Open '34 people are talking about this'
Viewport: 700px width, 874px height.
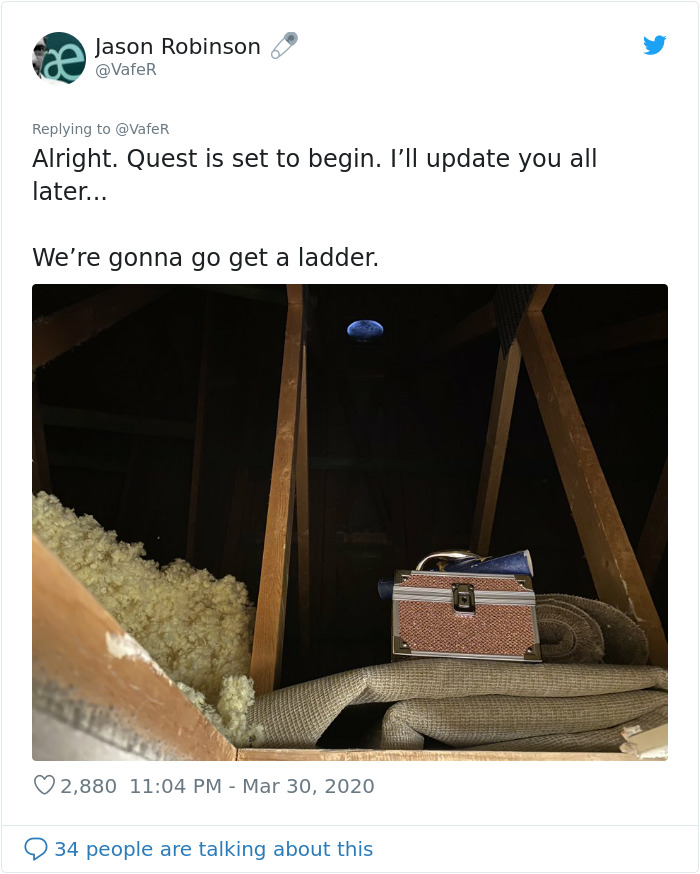point(213,849)
